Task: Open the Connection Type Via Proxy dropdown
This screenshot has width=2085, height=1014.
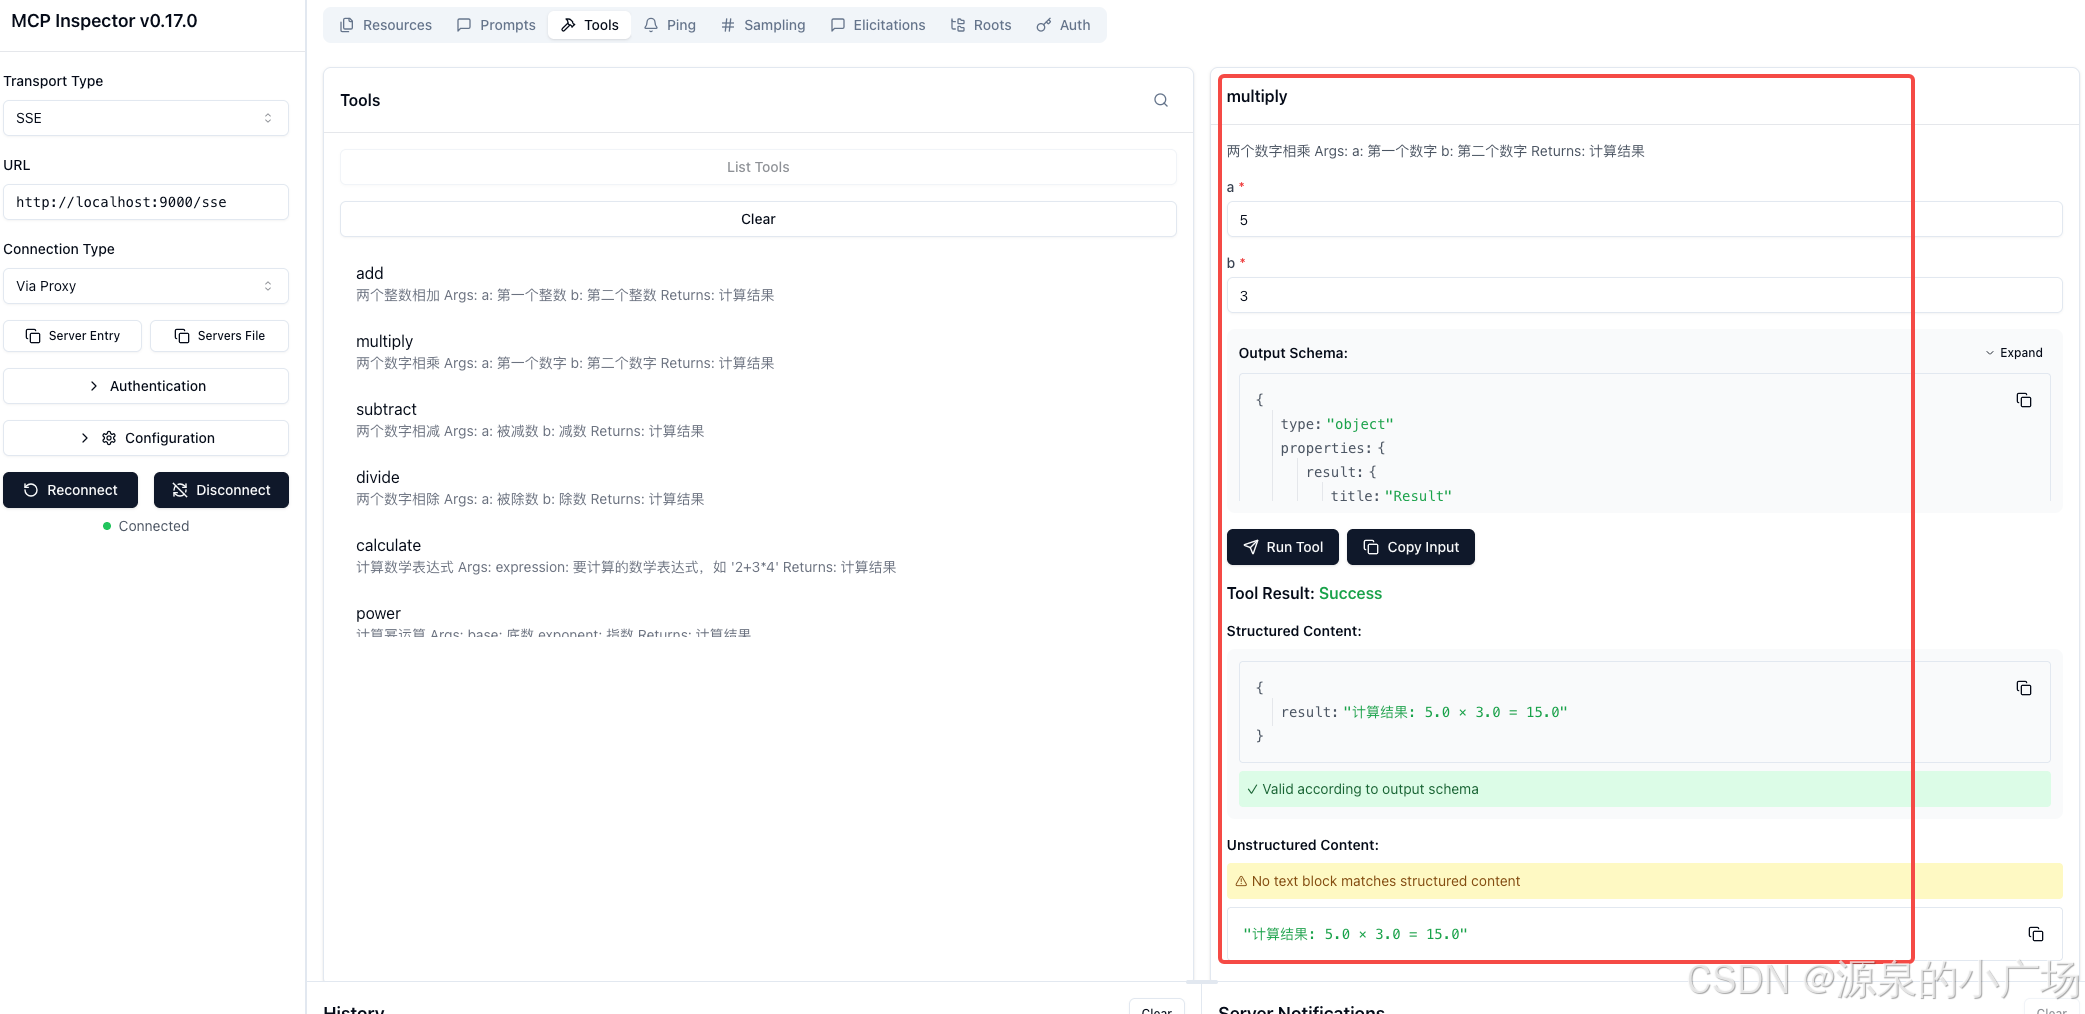Action: coord(145,286)
